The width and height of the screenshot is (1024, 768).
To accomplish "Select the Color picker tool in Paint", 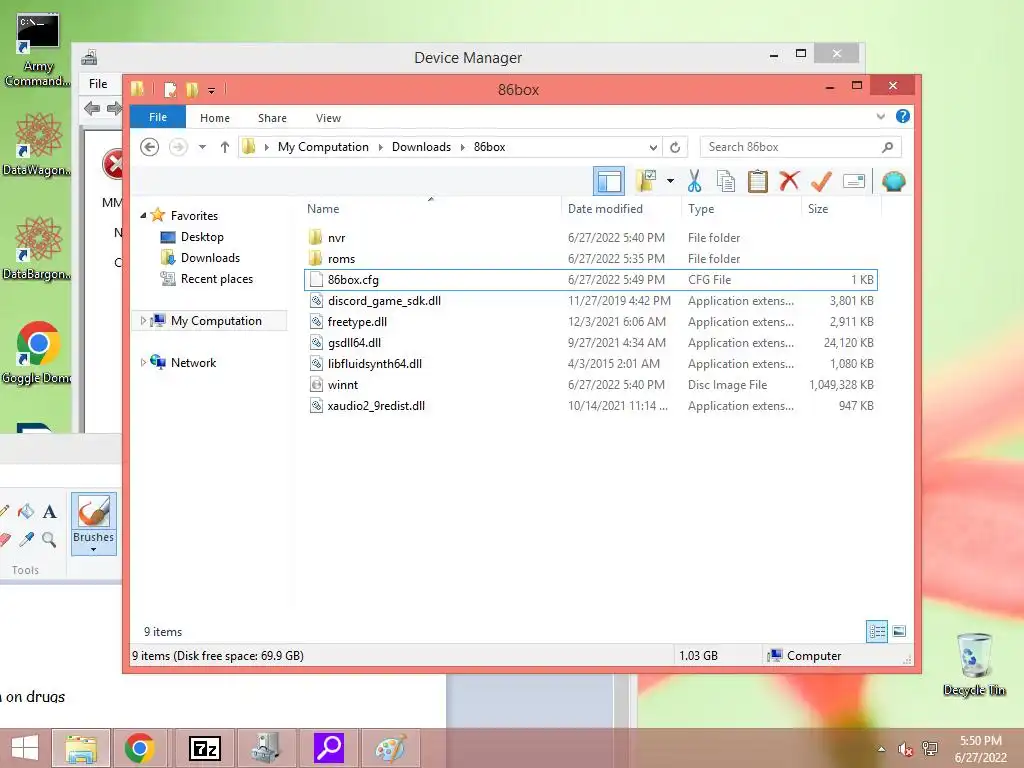I will (x=27, y=539).
